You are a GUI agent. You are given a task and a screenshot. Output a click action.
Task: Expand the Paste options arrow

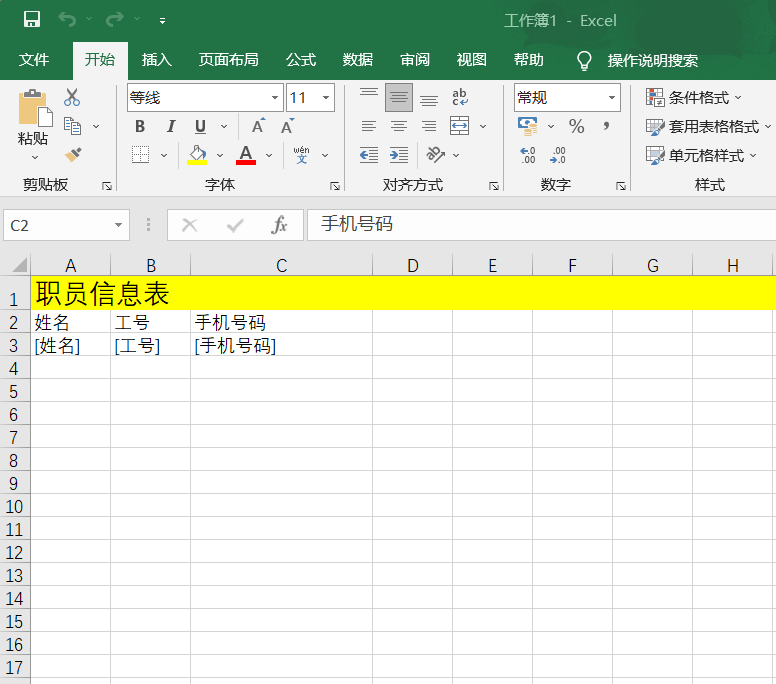pyautogui.click(x=35, y=157)
